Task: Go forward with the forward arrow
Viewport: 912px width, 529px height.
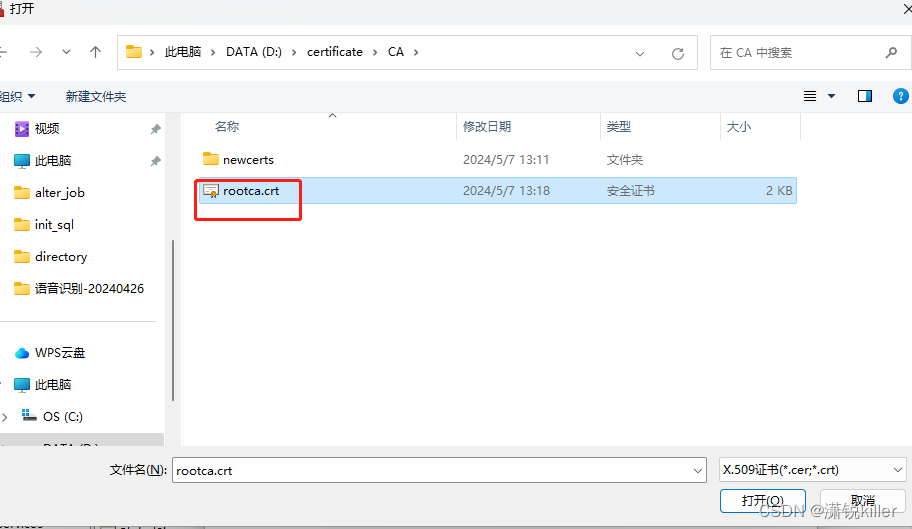Action: [36, 52]
